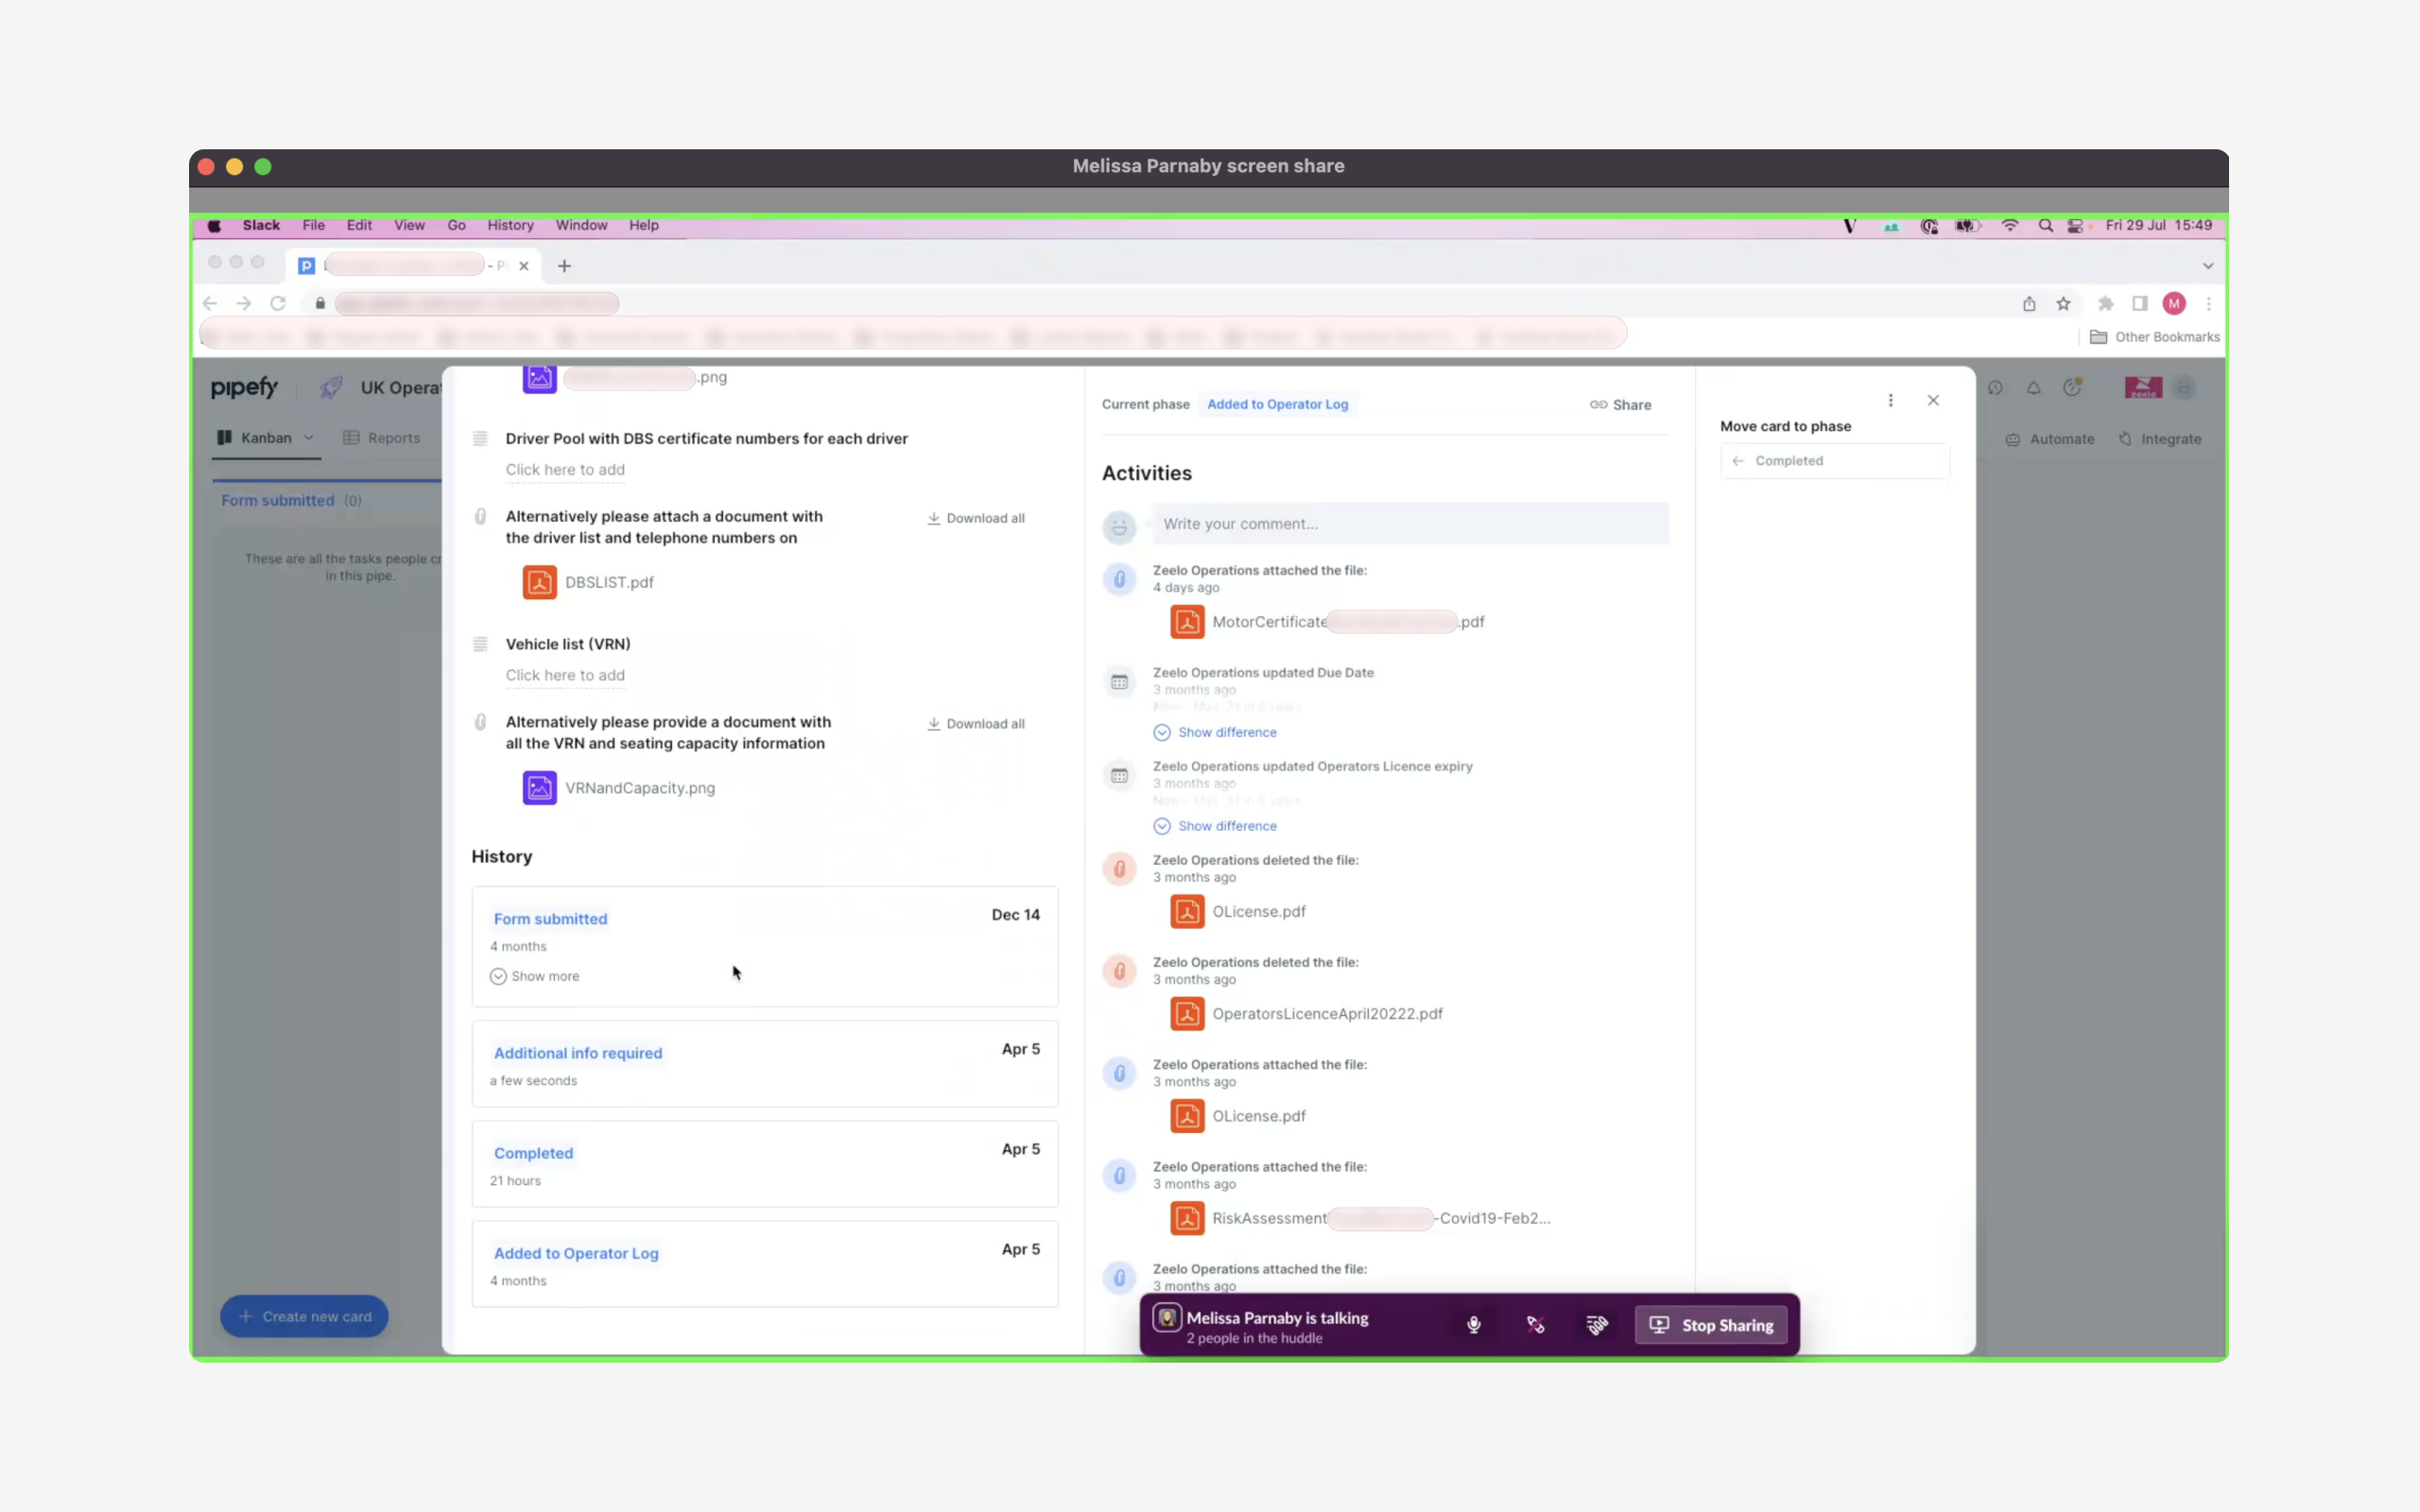Expand Show more under Form submitted
This screenshot has height=1512, width=2420.
tap(535, 976)
